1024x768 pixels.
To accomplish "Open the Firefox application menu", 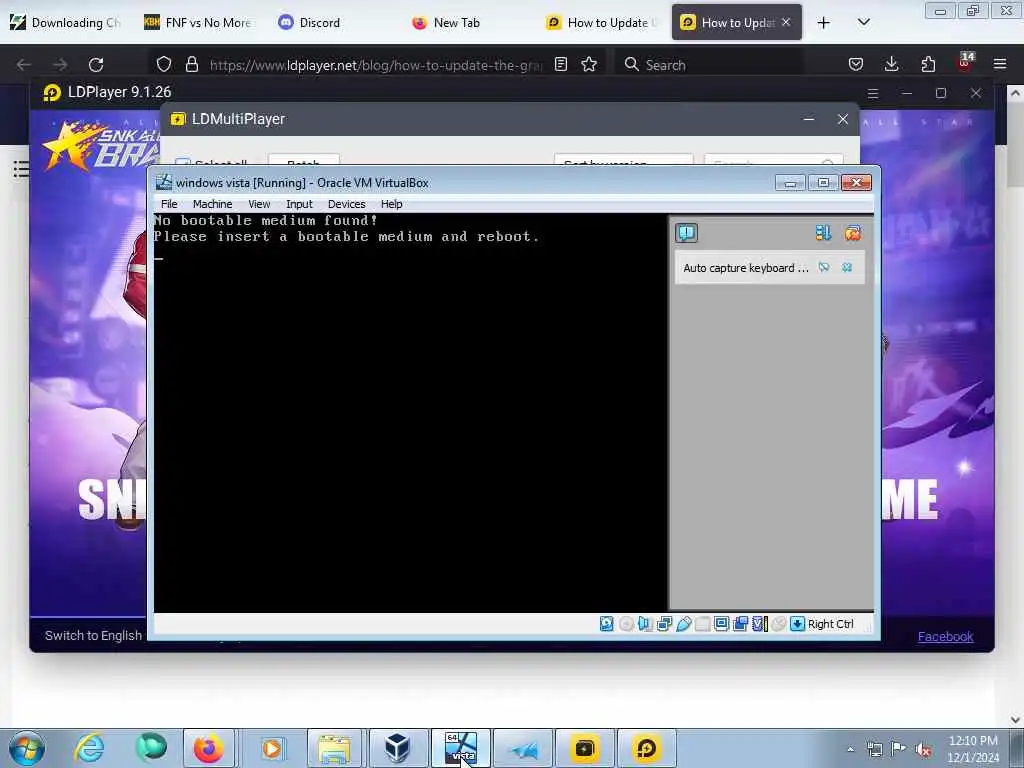I will click(1000, 64).
